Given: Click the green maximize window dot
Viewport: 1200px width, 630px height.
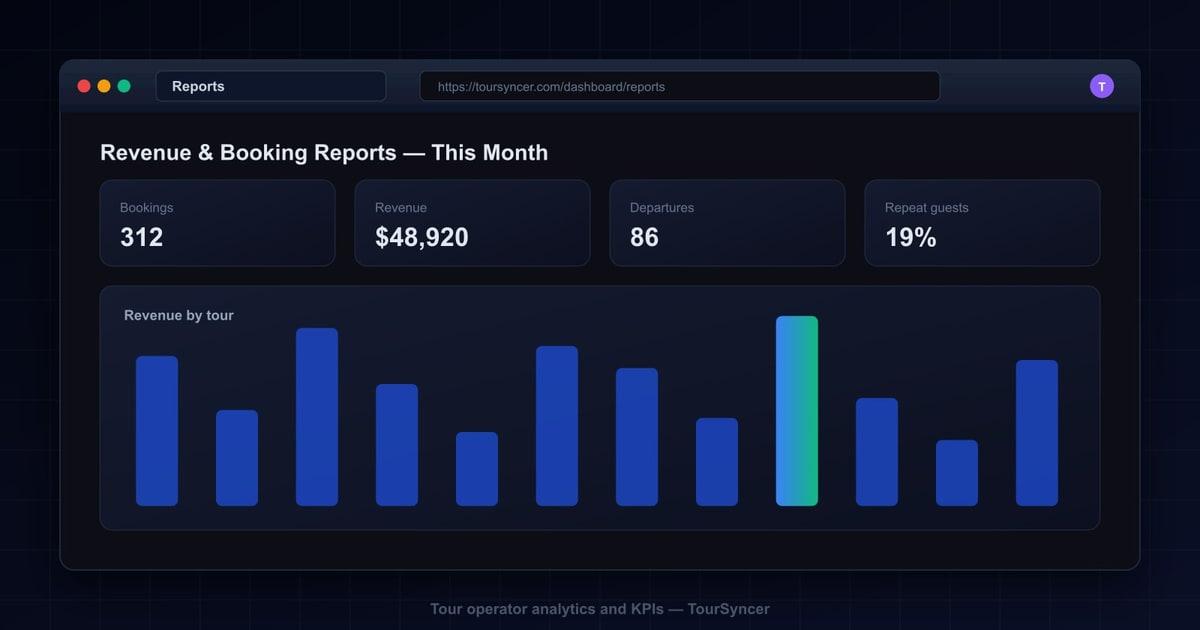Looking at the screenshot, I should point(124,86).
